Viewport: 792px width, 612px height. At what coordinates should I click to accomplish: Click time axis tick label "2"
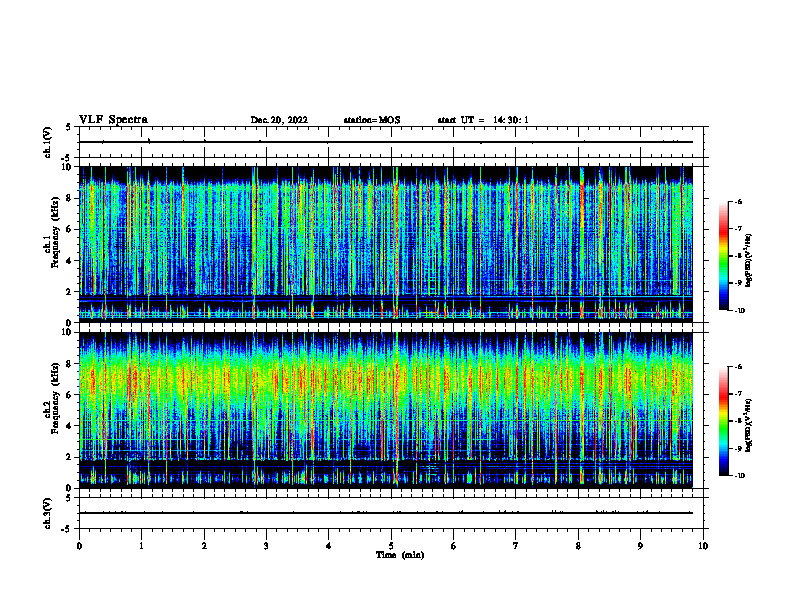pos(204,546)
